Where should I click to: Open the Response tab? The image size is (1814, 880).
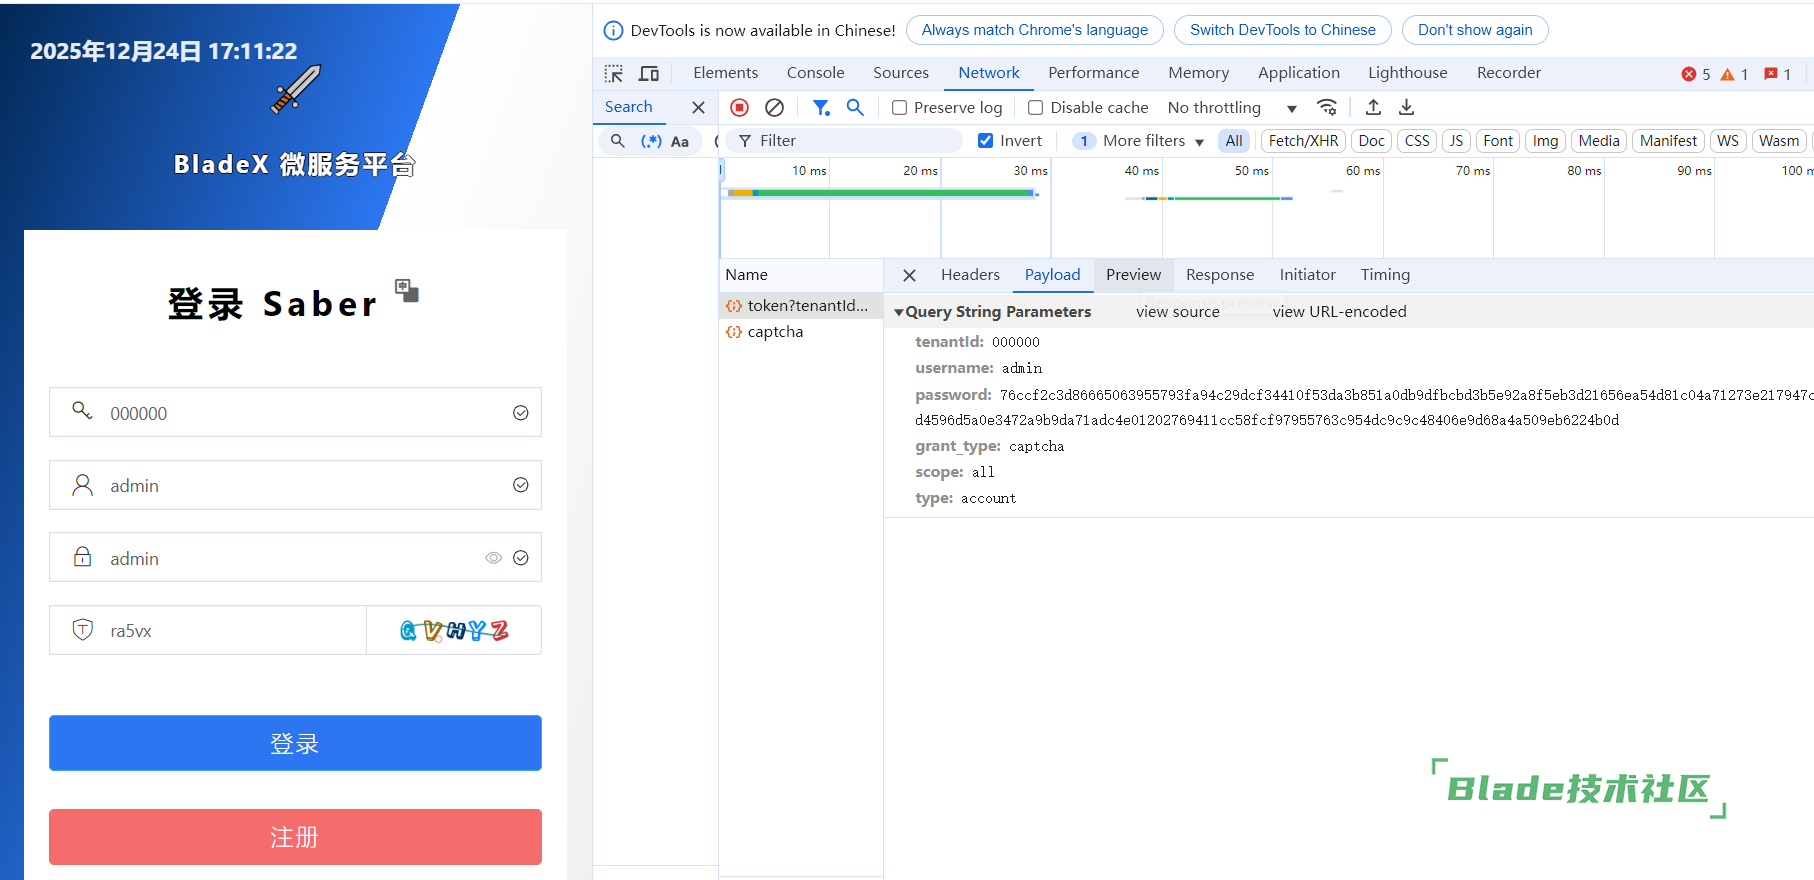tap(1219, 275)
